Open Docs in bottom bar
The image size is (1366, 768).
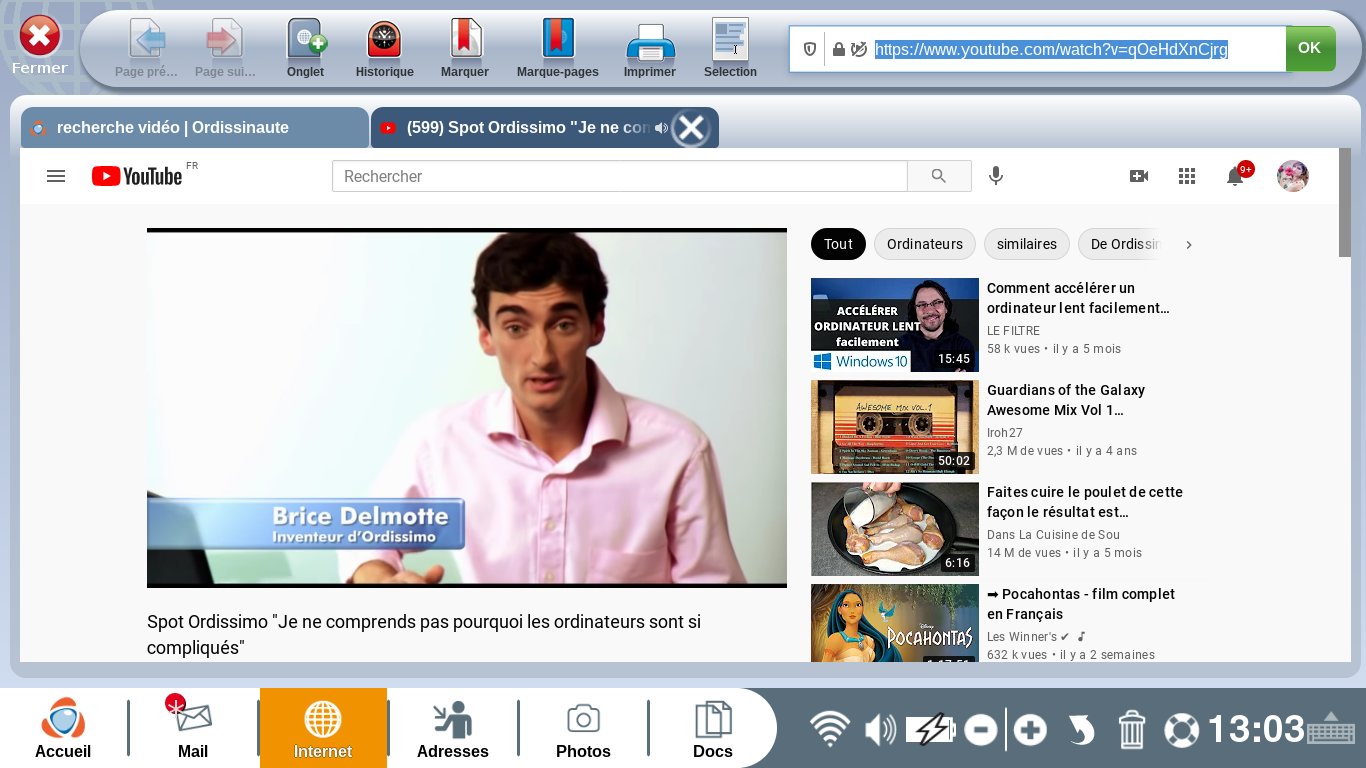click(713, 728)
